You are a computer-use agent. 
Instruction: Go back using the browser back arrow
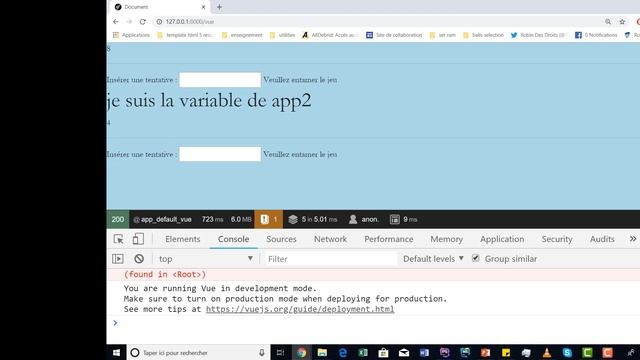click(116, 22)
